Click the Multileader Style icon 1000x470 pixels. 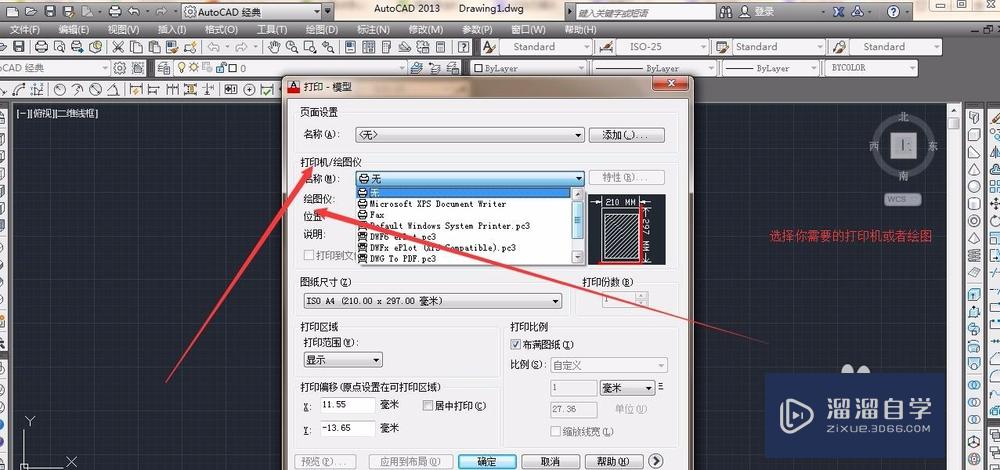coord(840,47)
